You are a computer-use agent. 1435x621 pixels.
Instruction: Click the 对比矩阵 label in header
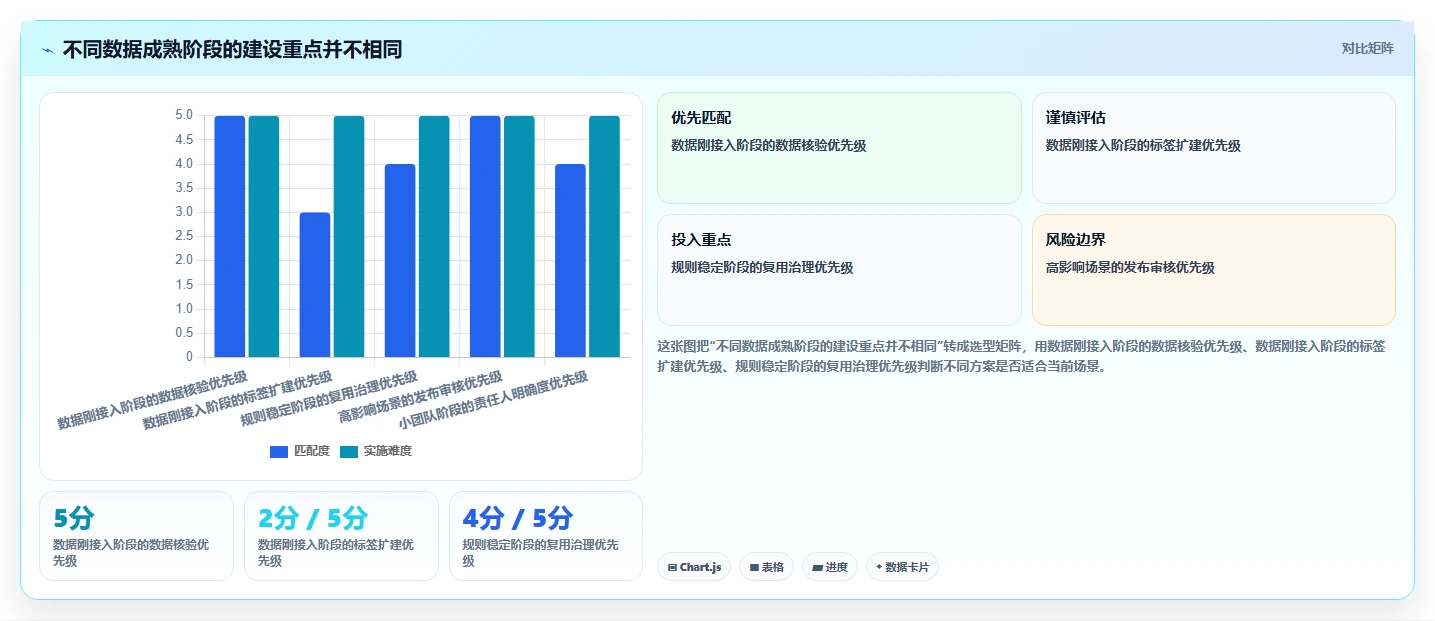pos(1367,48)
